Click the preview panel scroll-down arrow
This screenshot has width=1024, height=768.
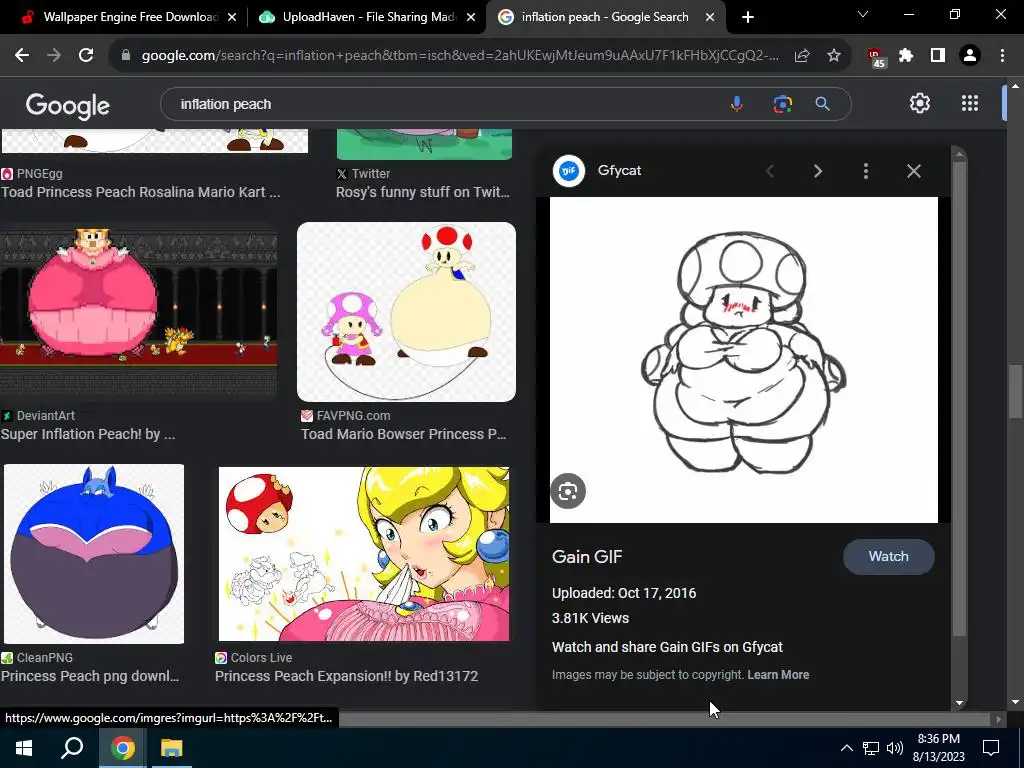click(959, 703)
